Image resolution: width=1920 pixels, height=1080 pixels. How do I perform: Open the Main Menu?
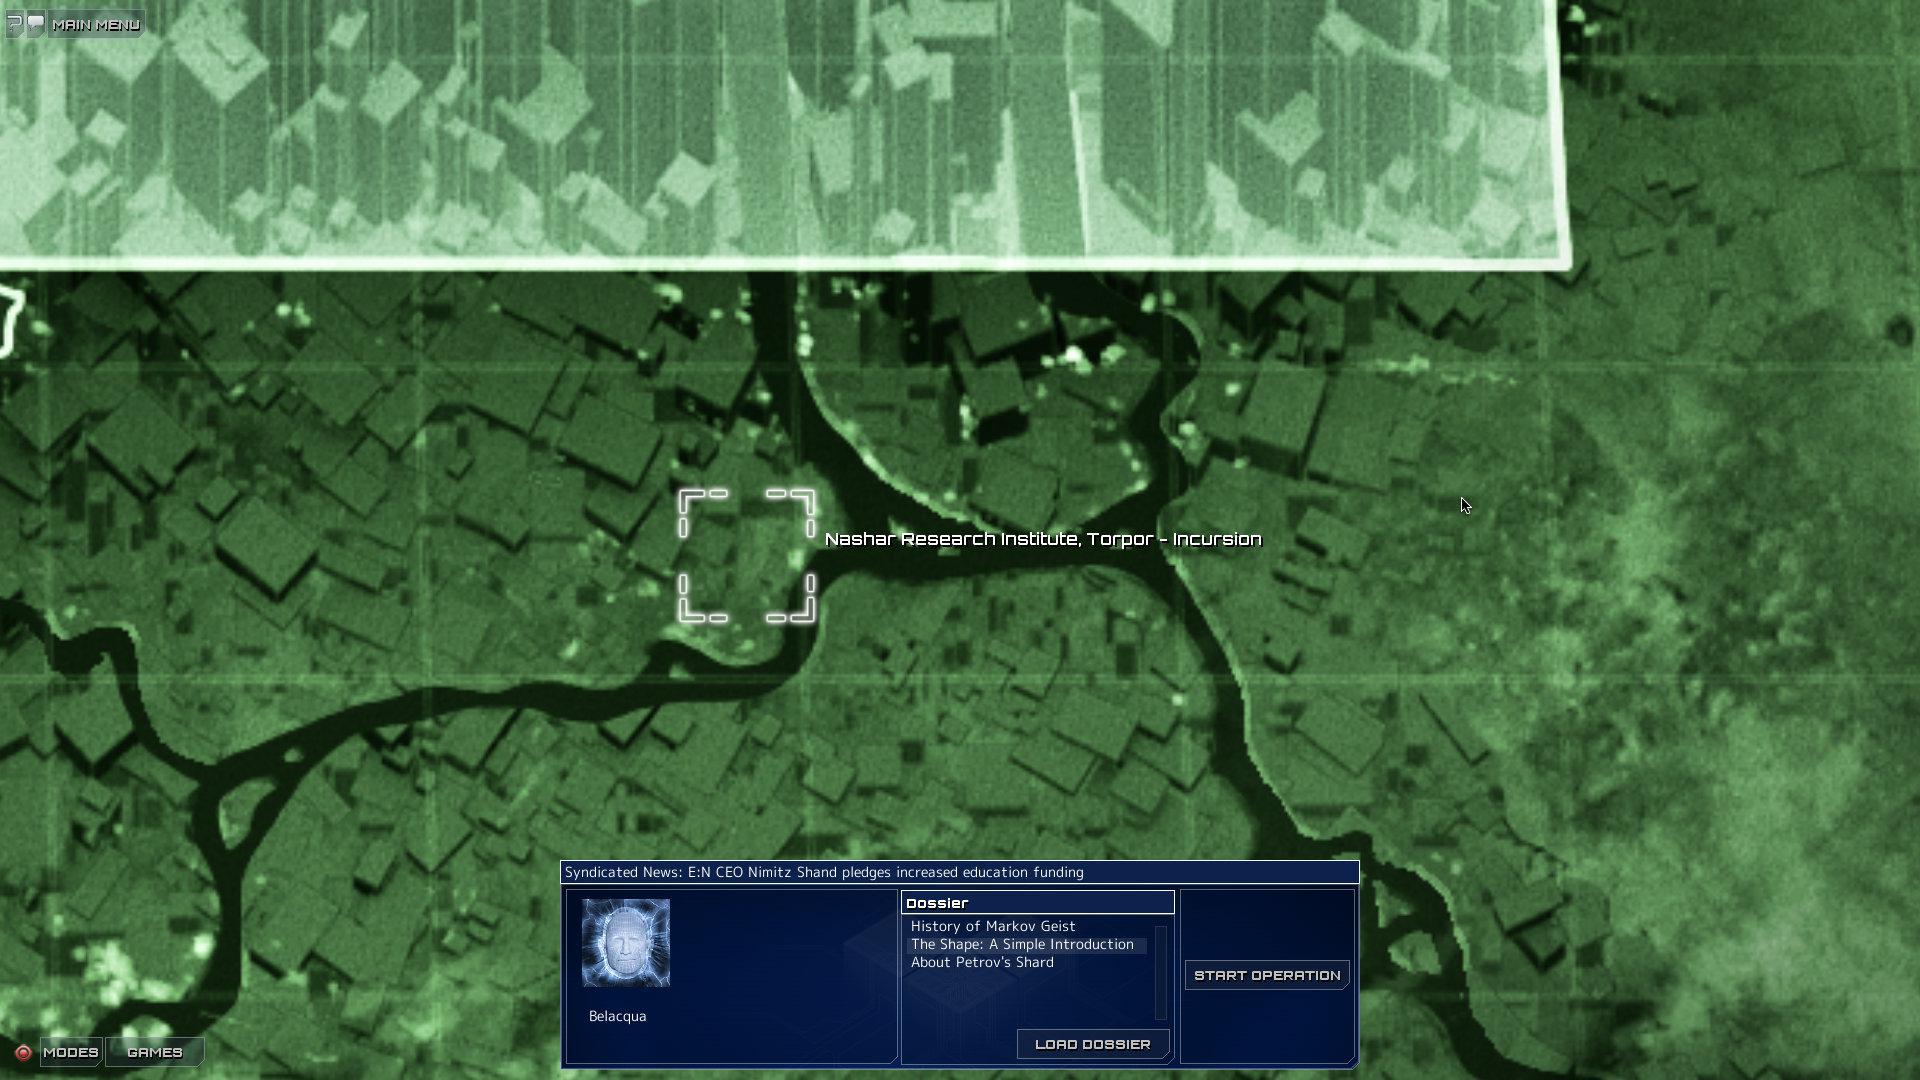click(96, 24)
